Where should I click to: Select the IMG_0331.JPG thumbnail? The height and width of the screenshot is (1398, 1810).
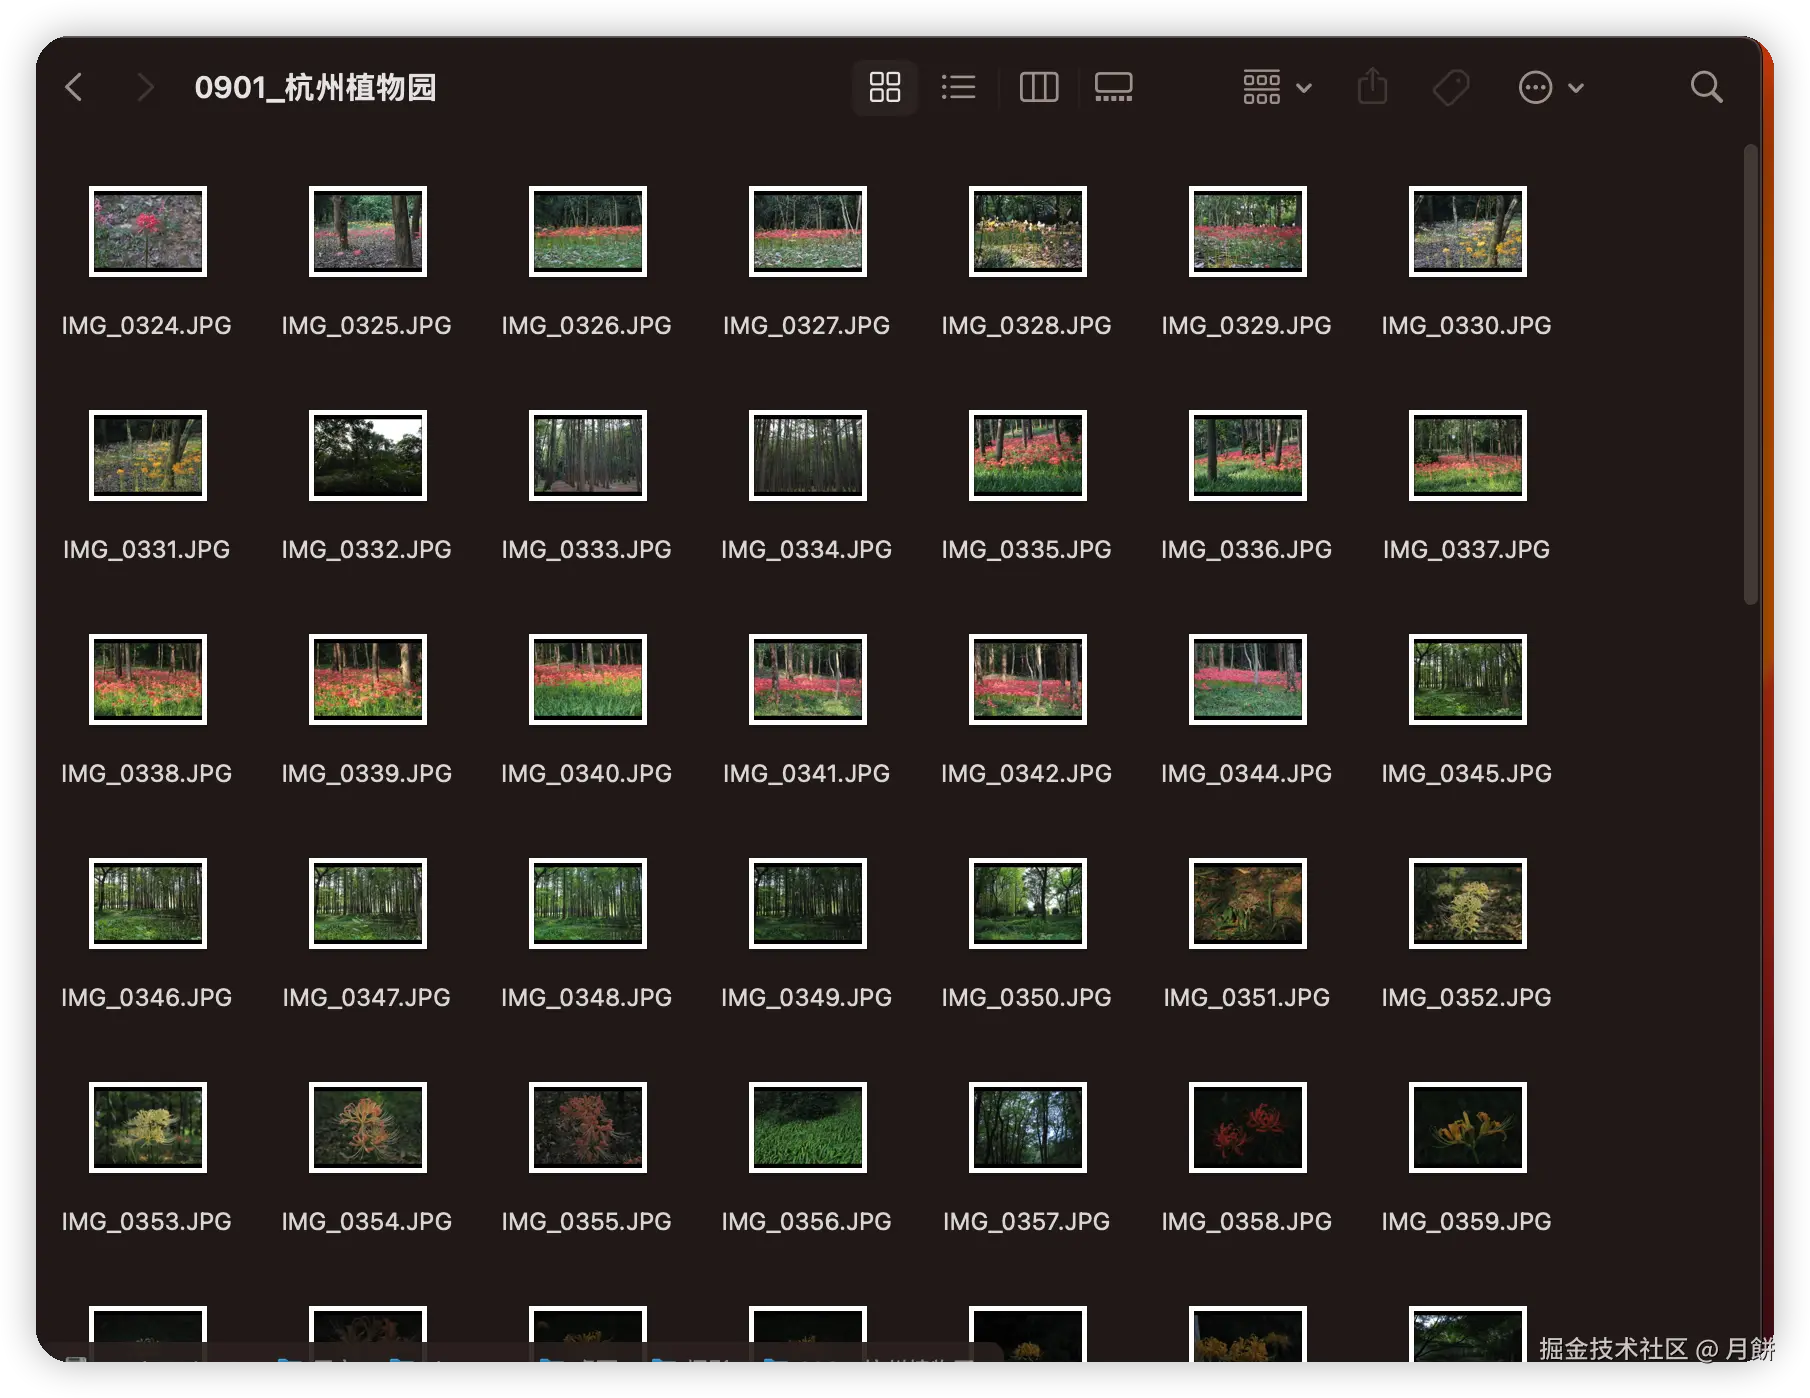pyautogui.click(x=148, y=455)
